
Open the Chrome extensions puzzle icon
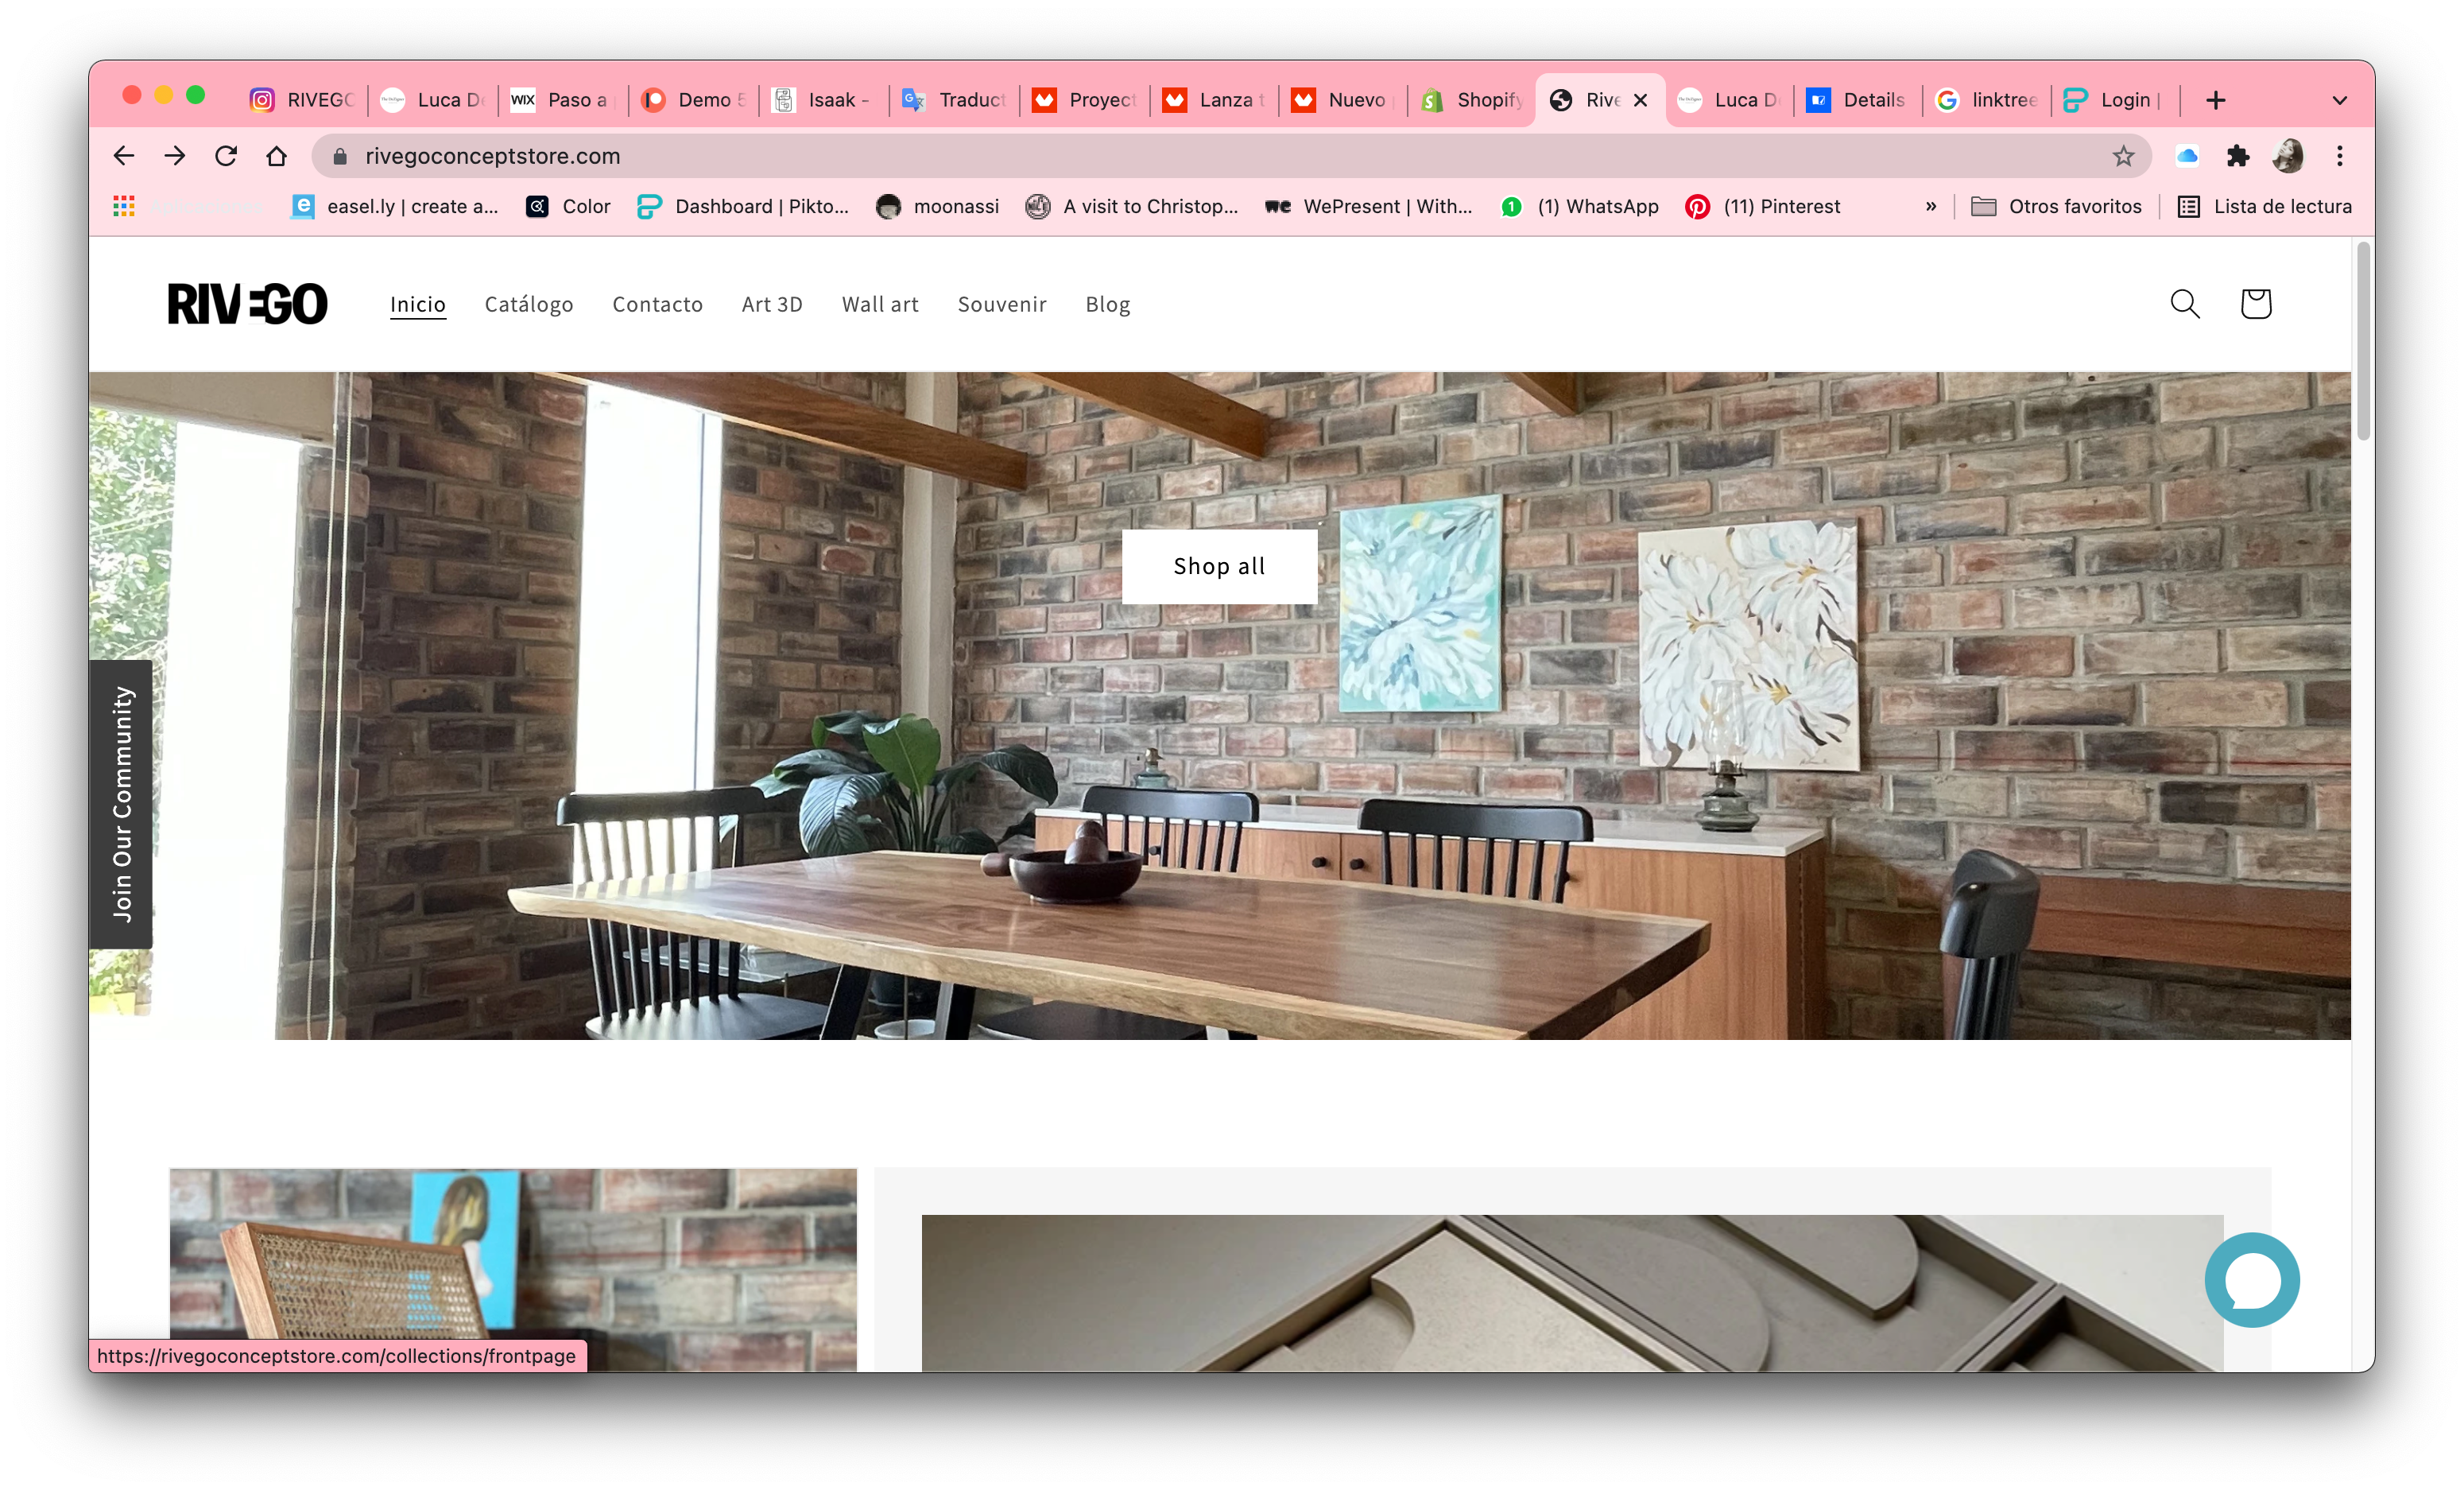(2238, 156)
